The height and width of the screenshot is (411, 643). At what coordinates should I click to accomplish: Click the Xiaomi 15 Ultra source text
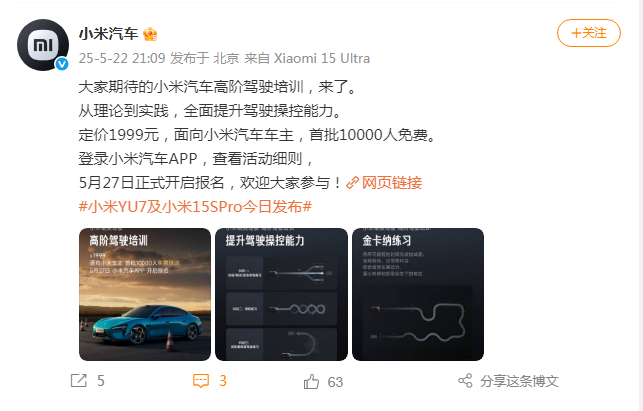(322, 58)
